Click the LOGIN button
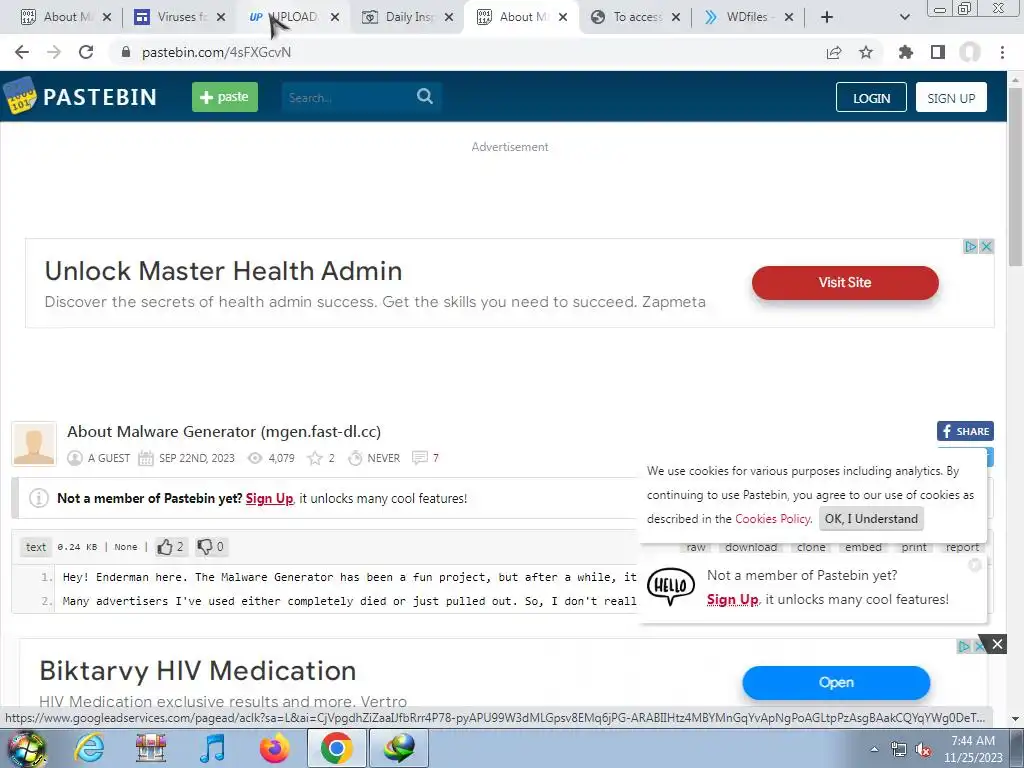Image resolution: width=1024 pixels, height=768 pixels. click(871, 97)
